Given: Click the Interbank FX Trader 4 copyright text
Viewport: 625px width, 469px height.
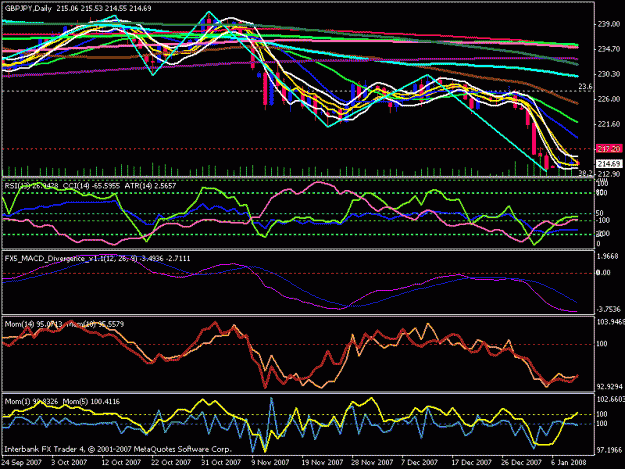Looking at the screenshot, I should click(x=118, y=449).
